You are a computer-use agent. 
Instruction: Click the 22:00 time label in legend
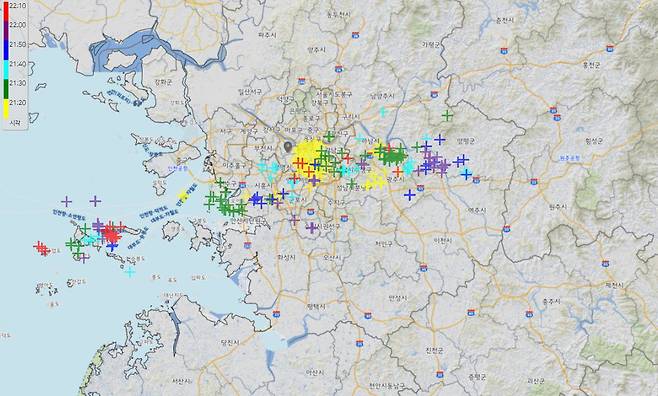tap(18, 25)
